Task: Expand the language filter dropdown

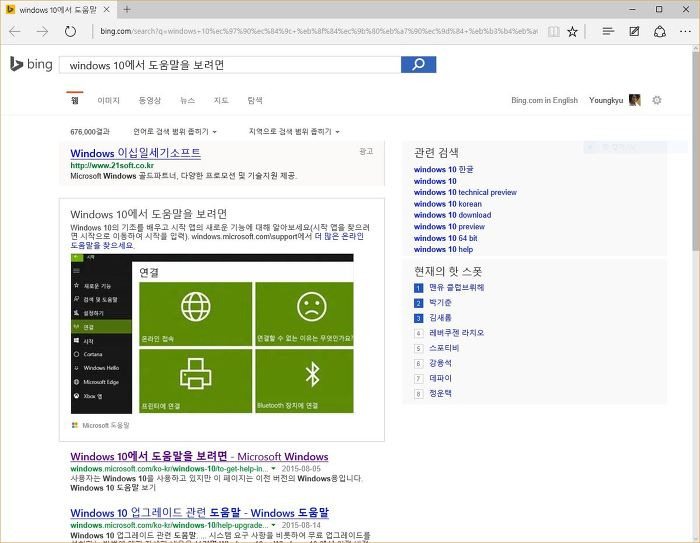Action: pos(175,131)
